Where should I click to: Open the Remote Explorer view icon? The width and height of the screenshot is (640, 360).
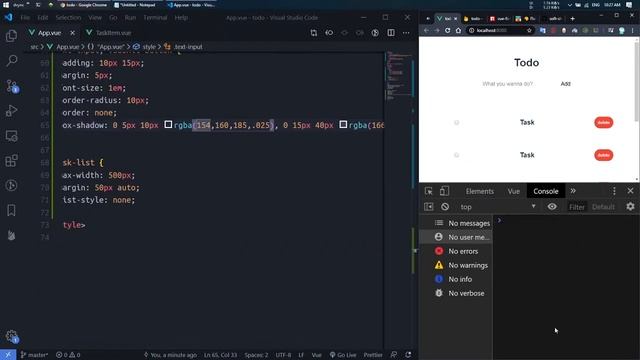point(11,136)
